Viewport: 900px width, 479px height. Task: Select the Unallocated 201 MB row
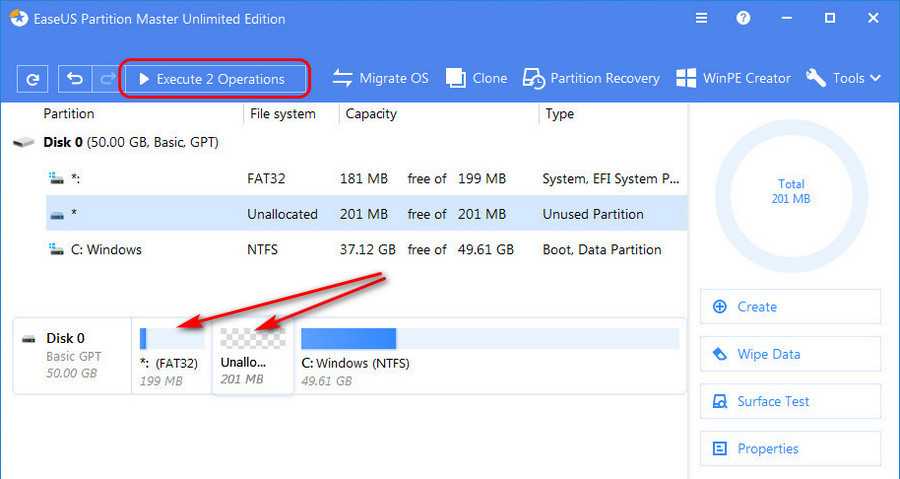point(366,213)
